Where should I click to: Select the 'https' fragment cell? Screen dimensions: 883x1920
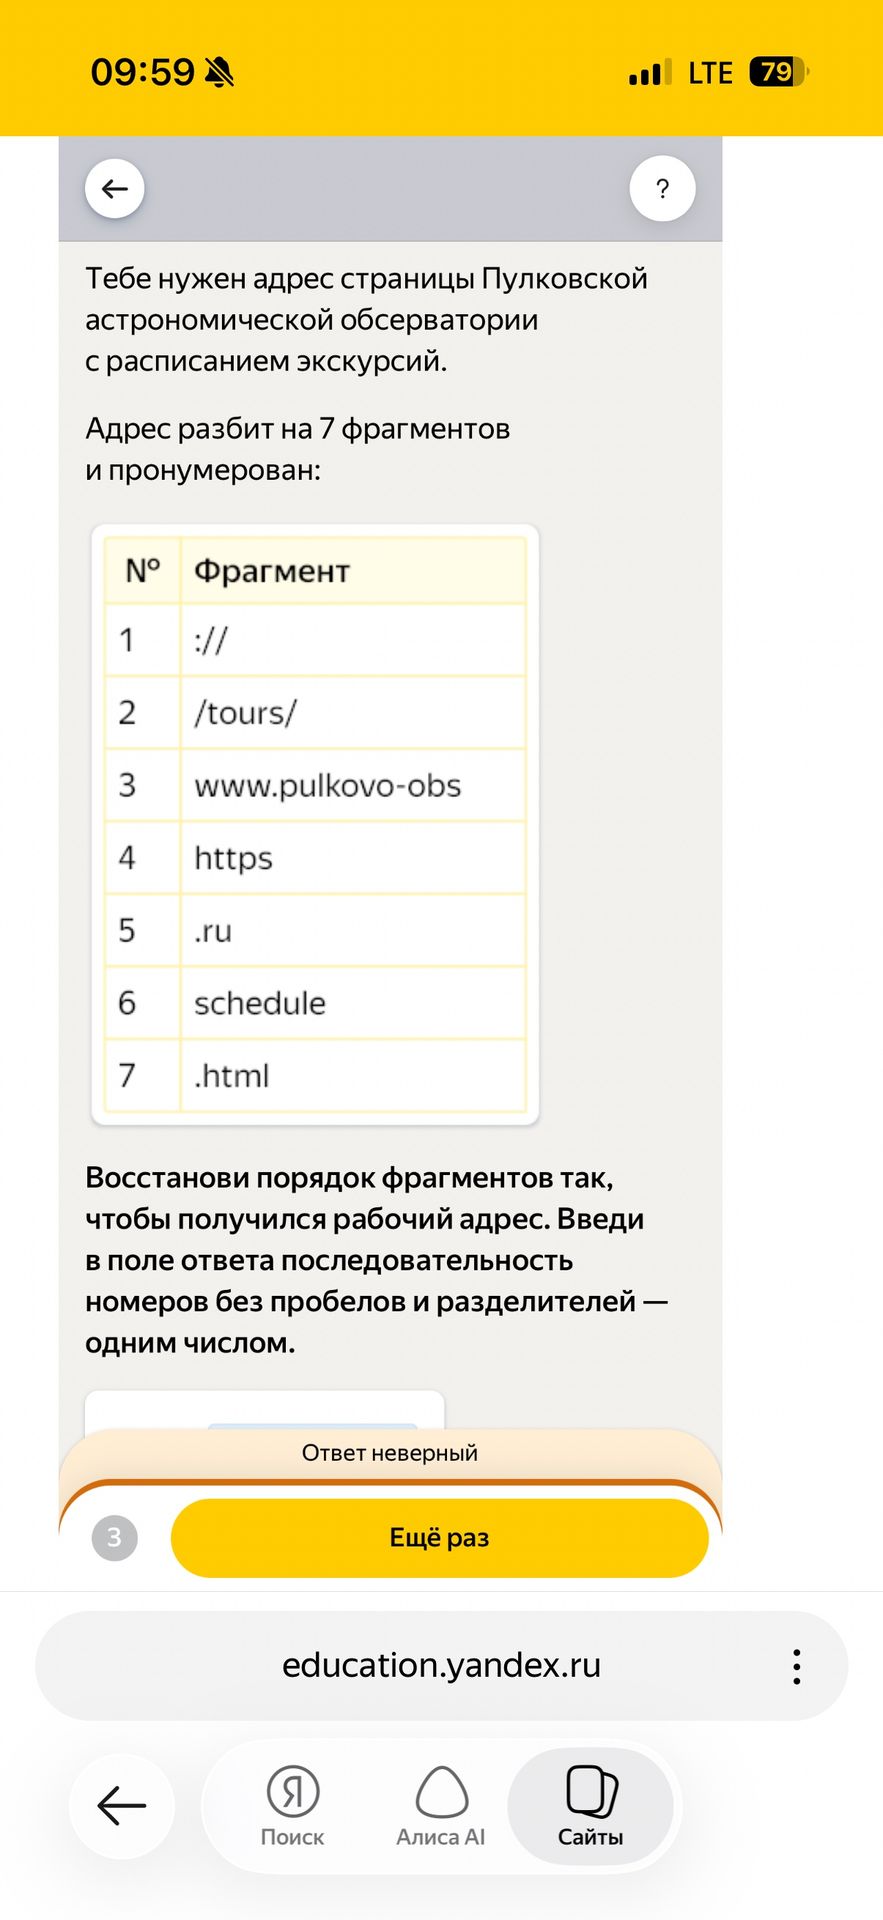click(x=353, y=858)
